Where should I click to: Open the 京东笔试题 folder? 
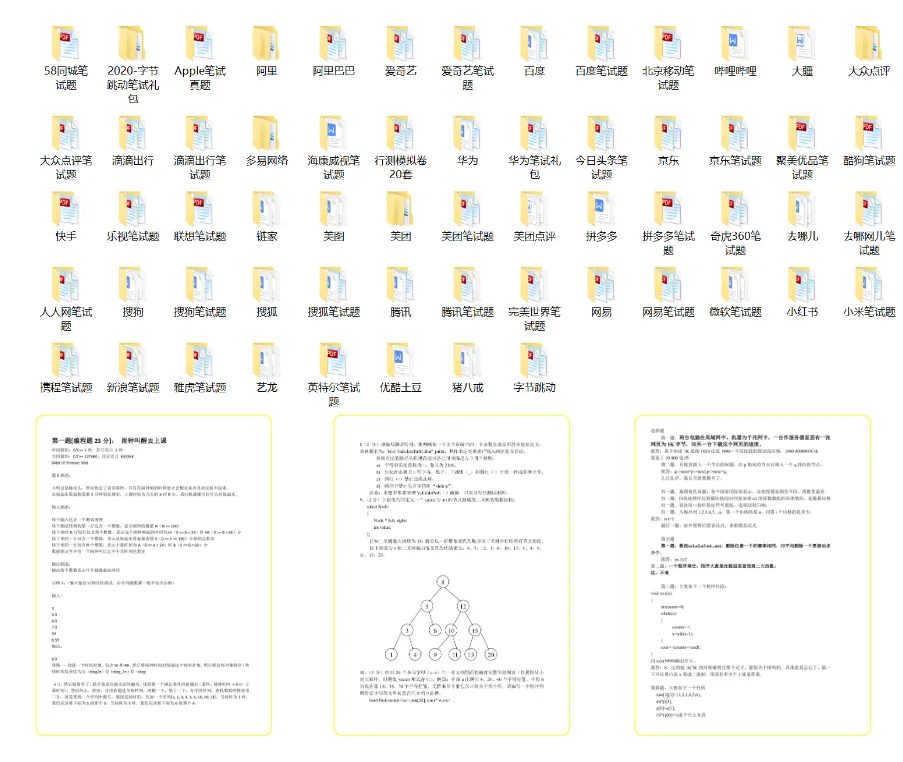tap(735, 133)
